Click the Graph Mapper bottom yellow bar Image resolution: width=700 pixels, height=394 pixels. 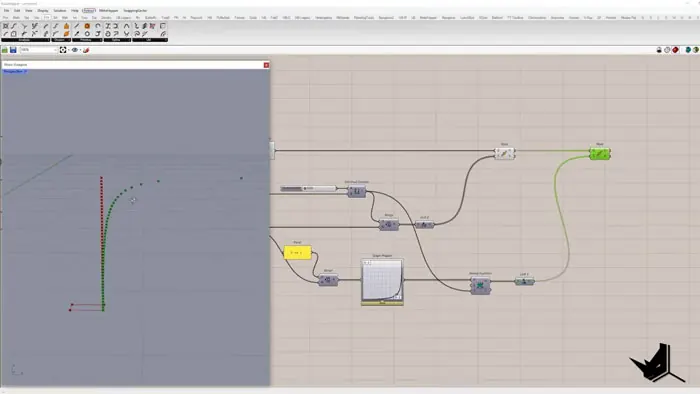coord(382,303)
